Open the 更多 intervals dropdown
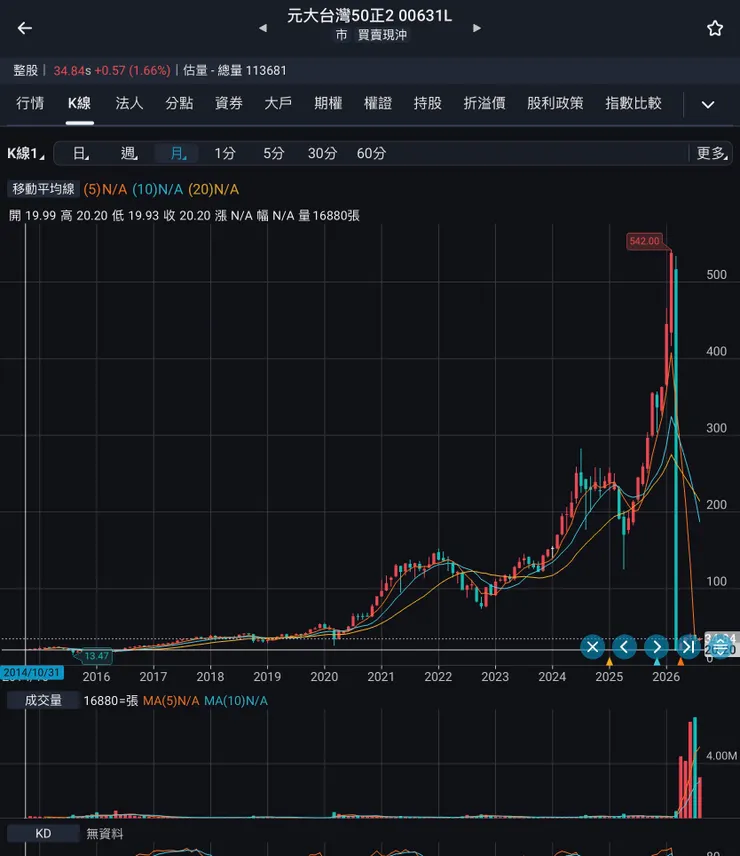Screen dimensions: 740x856 pyautogui.click(x=712, y=153)
